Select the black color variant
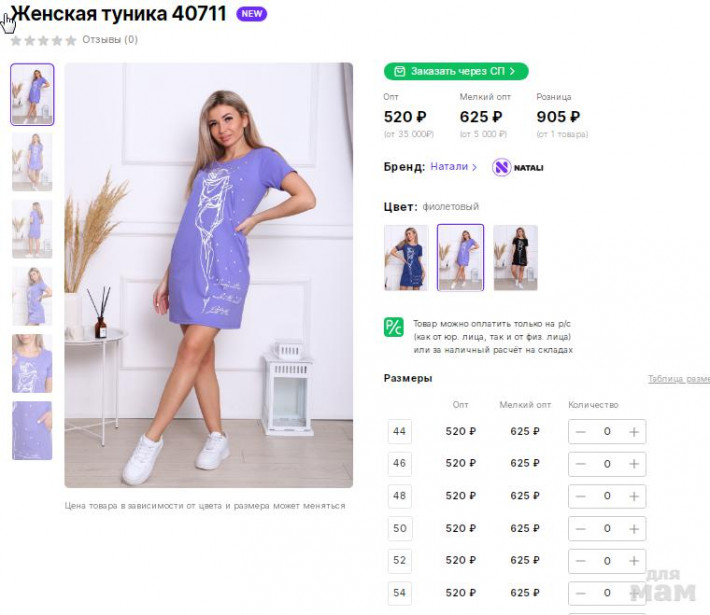This screenshot has height=615, width=710. pyautogui.click(x=515, y=257)
